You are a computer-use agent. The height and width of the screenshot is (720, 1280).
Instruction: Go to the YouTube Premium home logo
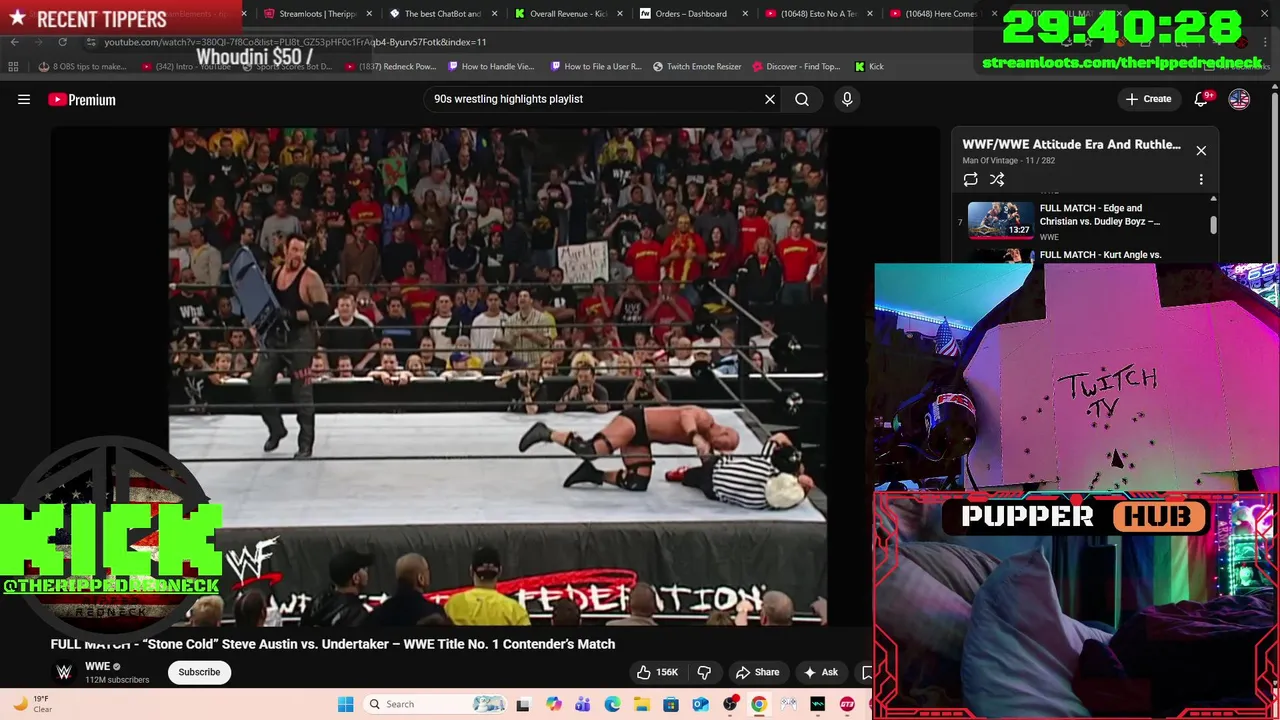tap(82, 99)
